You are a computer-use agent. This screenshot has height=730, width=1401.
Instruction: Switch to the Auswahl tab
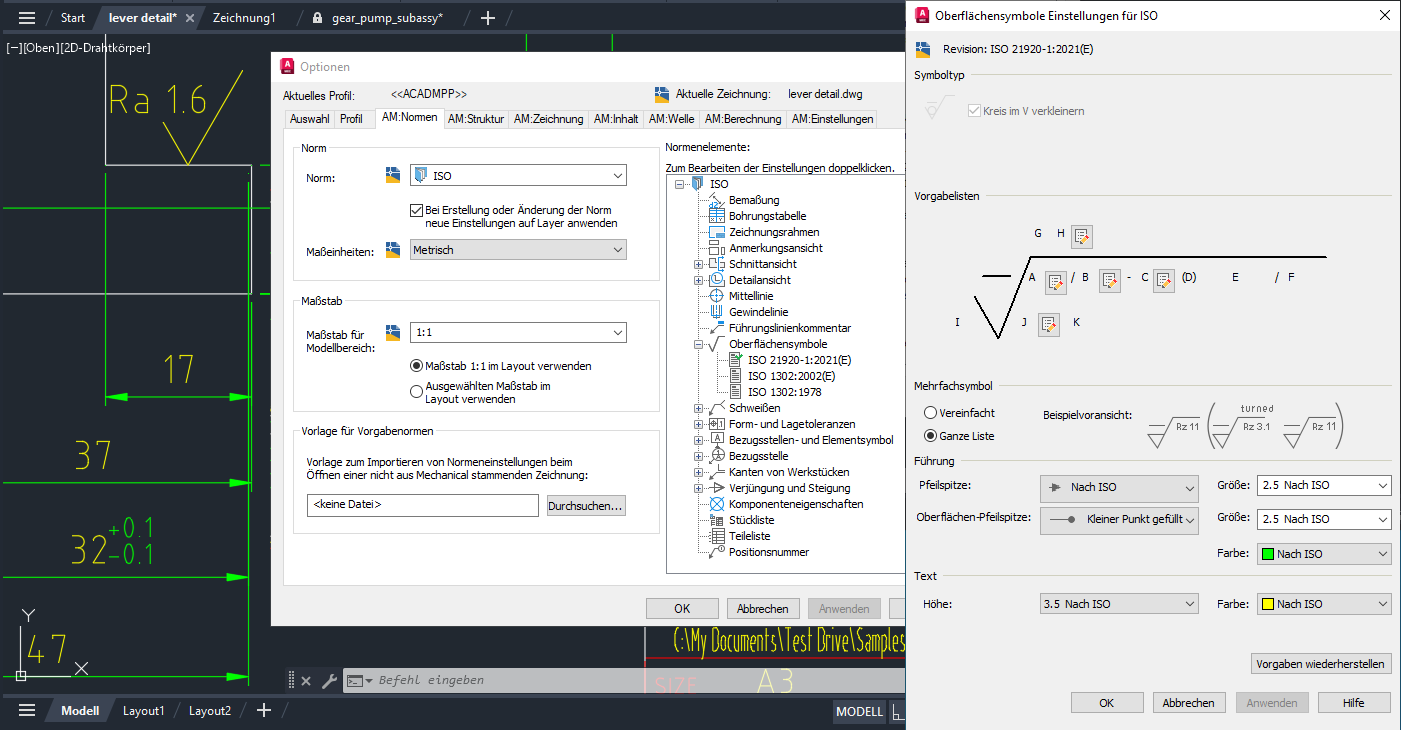[x=309, y=119]
